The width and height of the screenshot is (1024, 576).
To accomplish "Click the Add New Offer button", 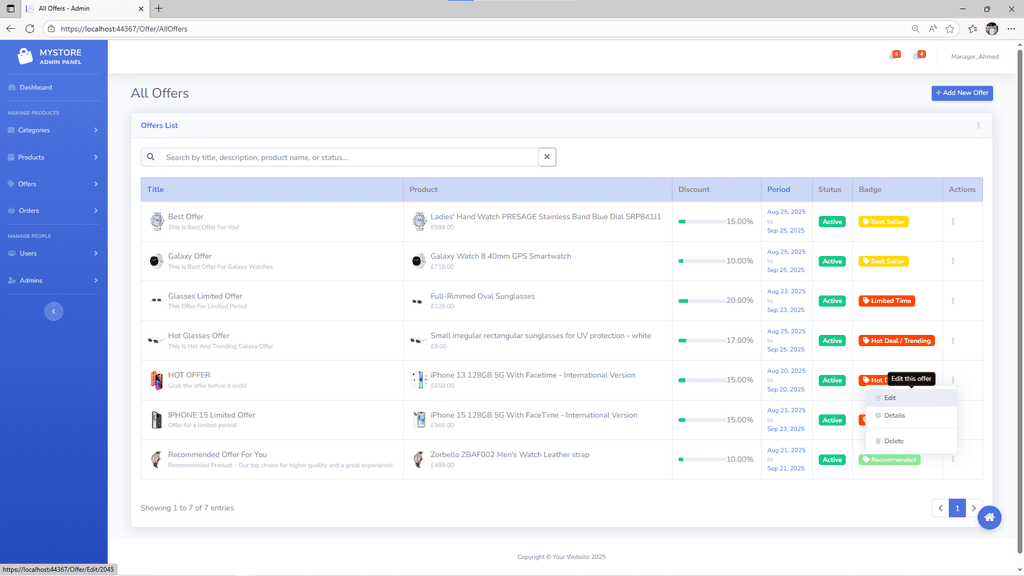I will click(962, 93).
